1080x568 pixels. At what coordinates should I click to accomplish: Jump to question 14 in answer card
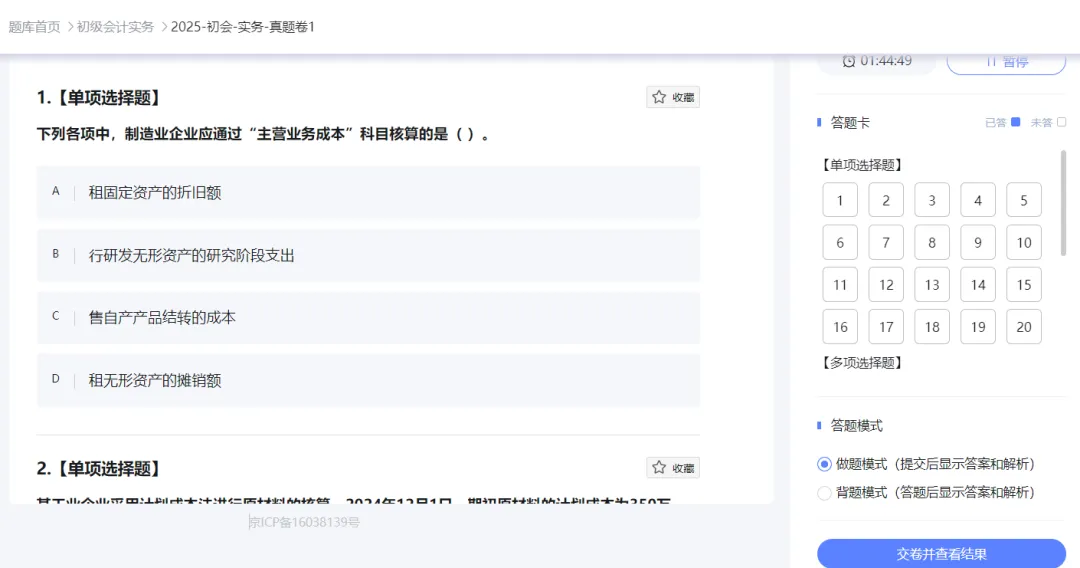978,284
